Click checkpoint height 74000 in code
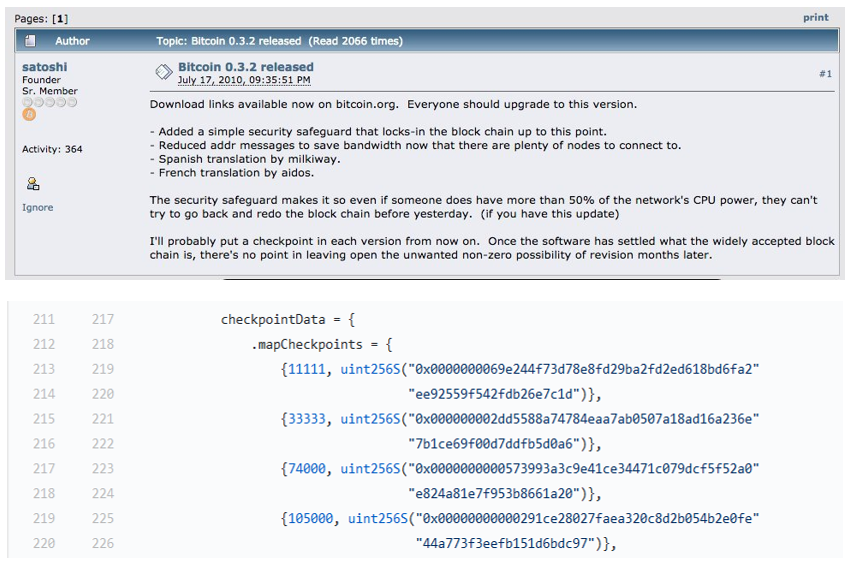 click(x=306, y=468)
